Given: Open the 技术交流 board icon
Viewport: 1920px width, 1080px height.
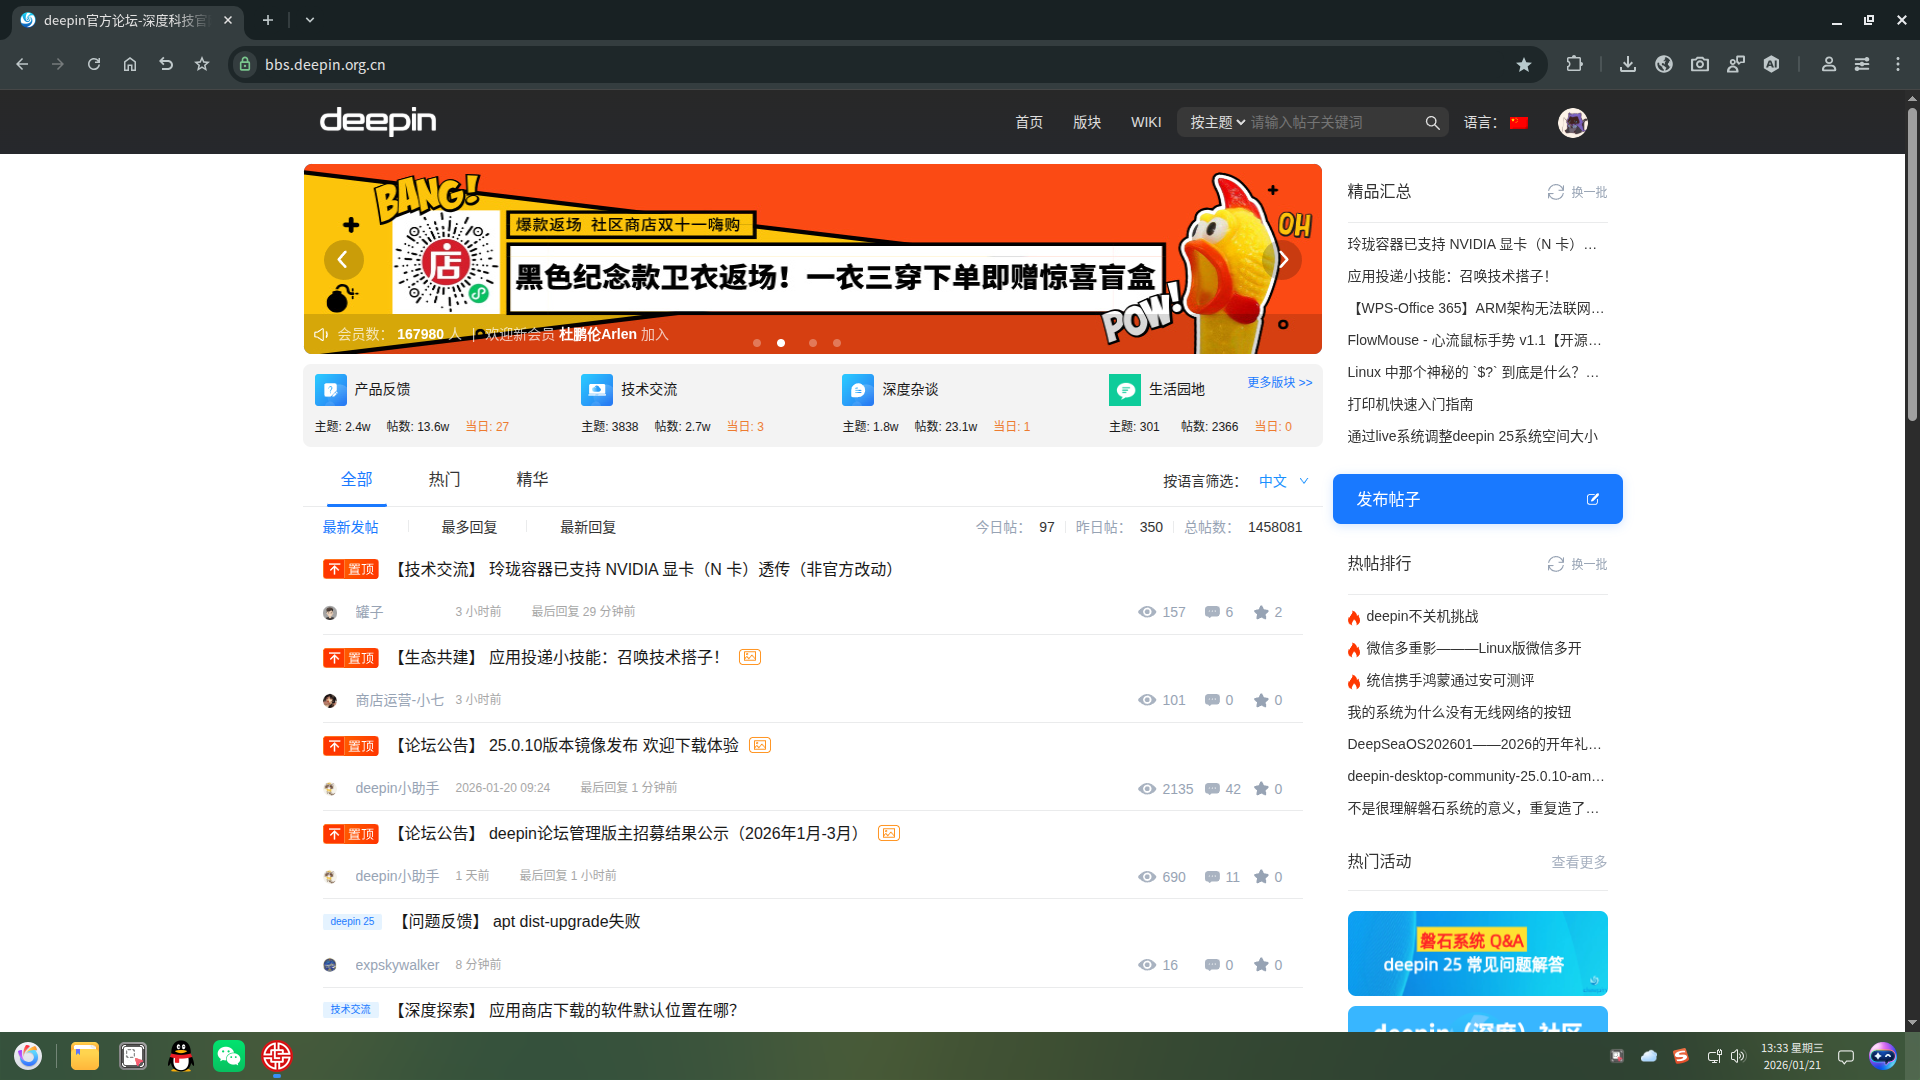Looking at the screenshot, I should point(597,390).
